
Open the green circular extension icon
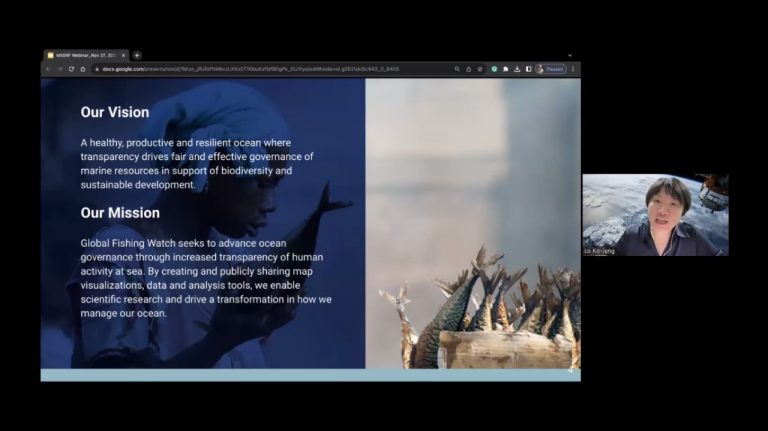(x=494, y=69)
